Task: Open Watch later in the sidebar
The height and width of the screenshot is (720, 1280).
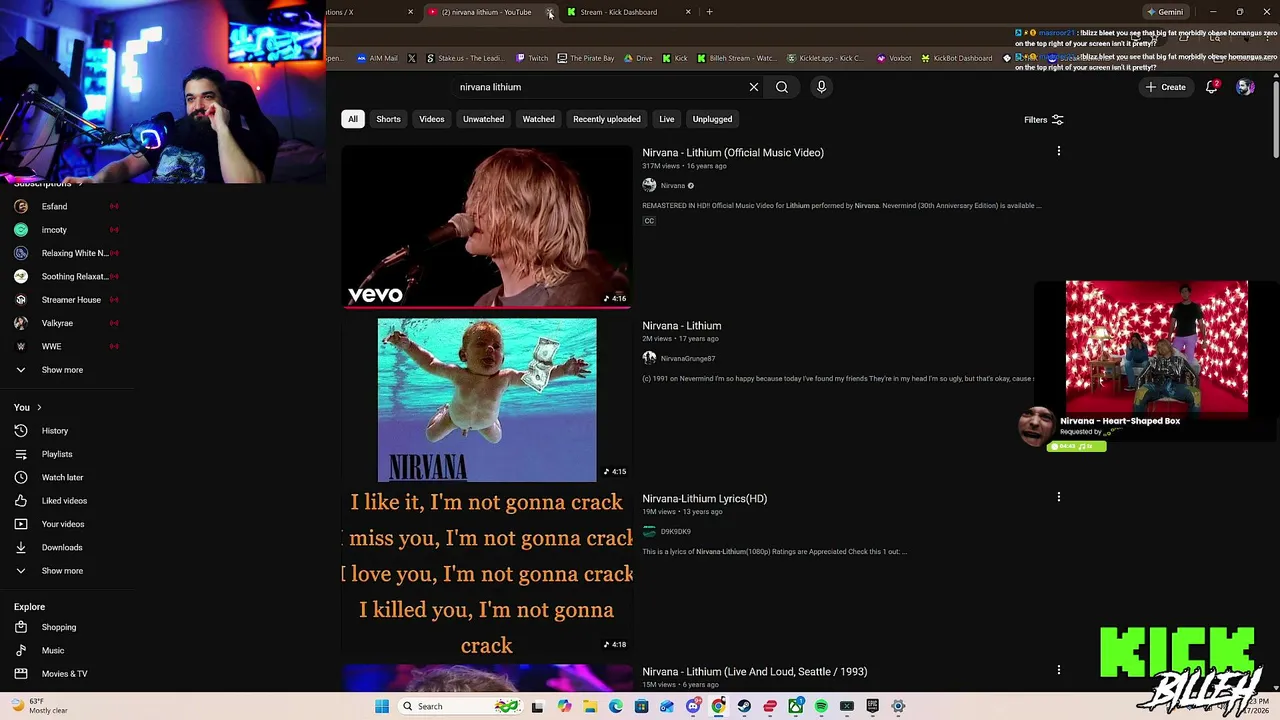Action: (x=62, y=477)
